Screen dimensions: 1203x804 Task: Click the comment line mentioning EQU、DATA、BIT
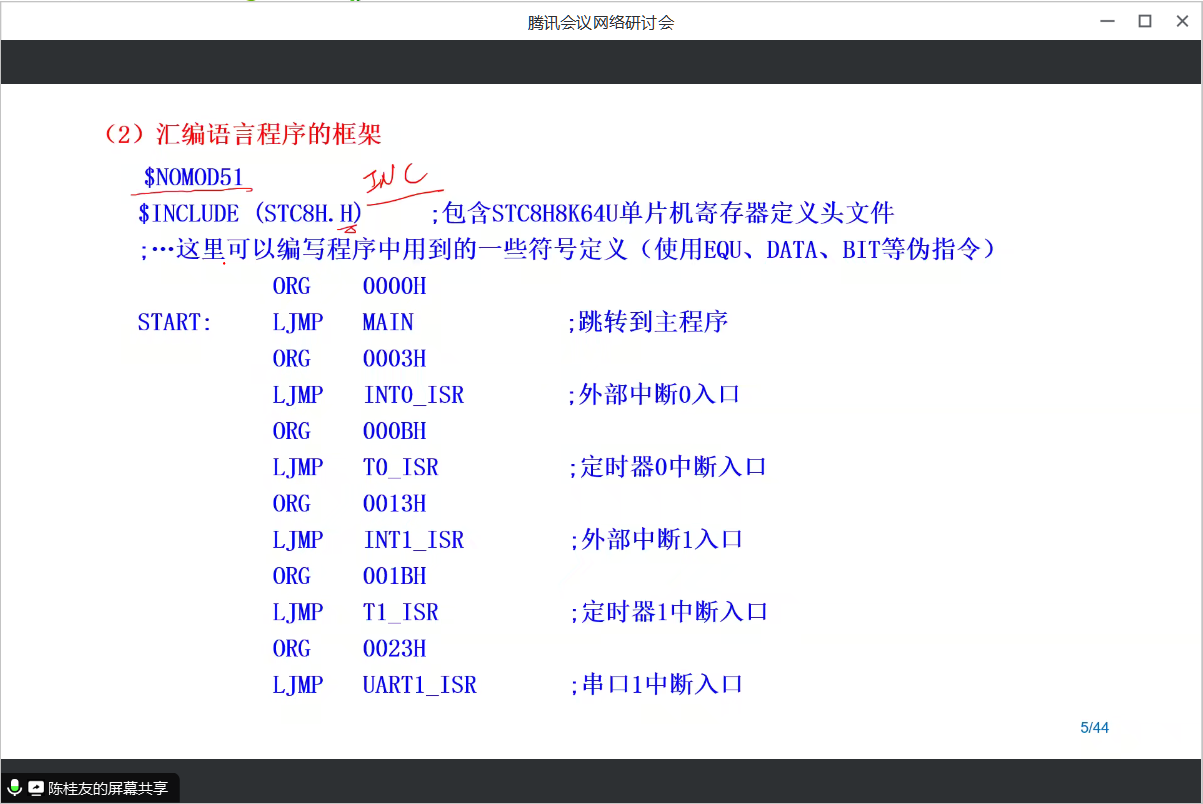point(568,250)
